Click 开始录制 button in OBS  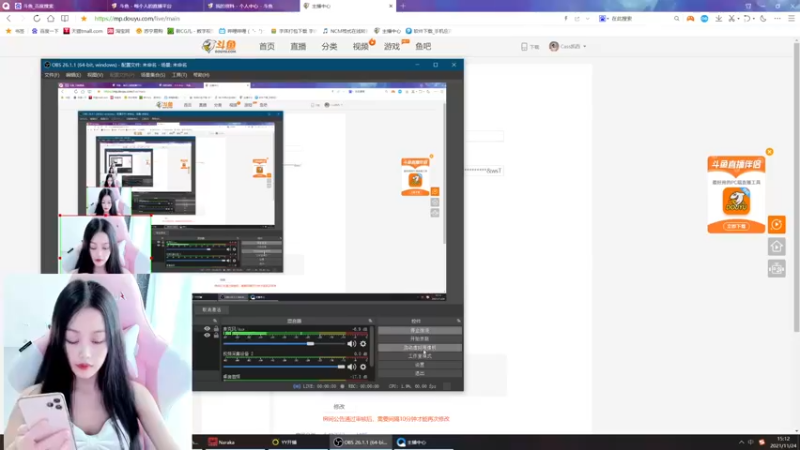click(420, 339)
